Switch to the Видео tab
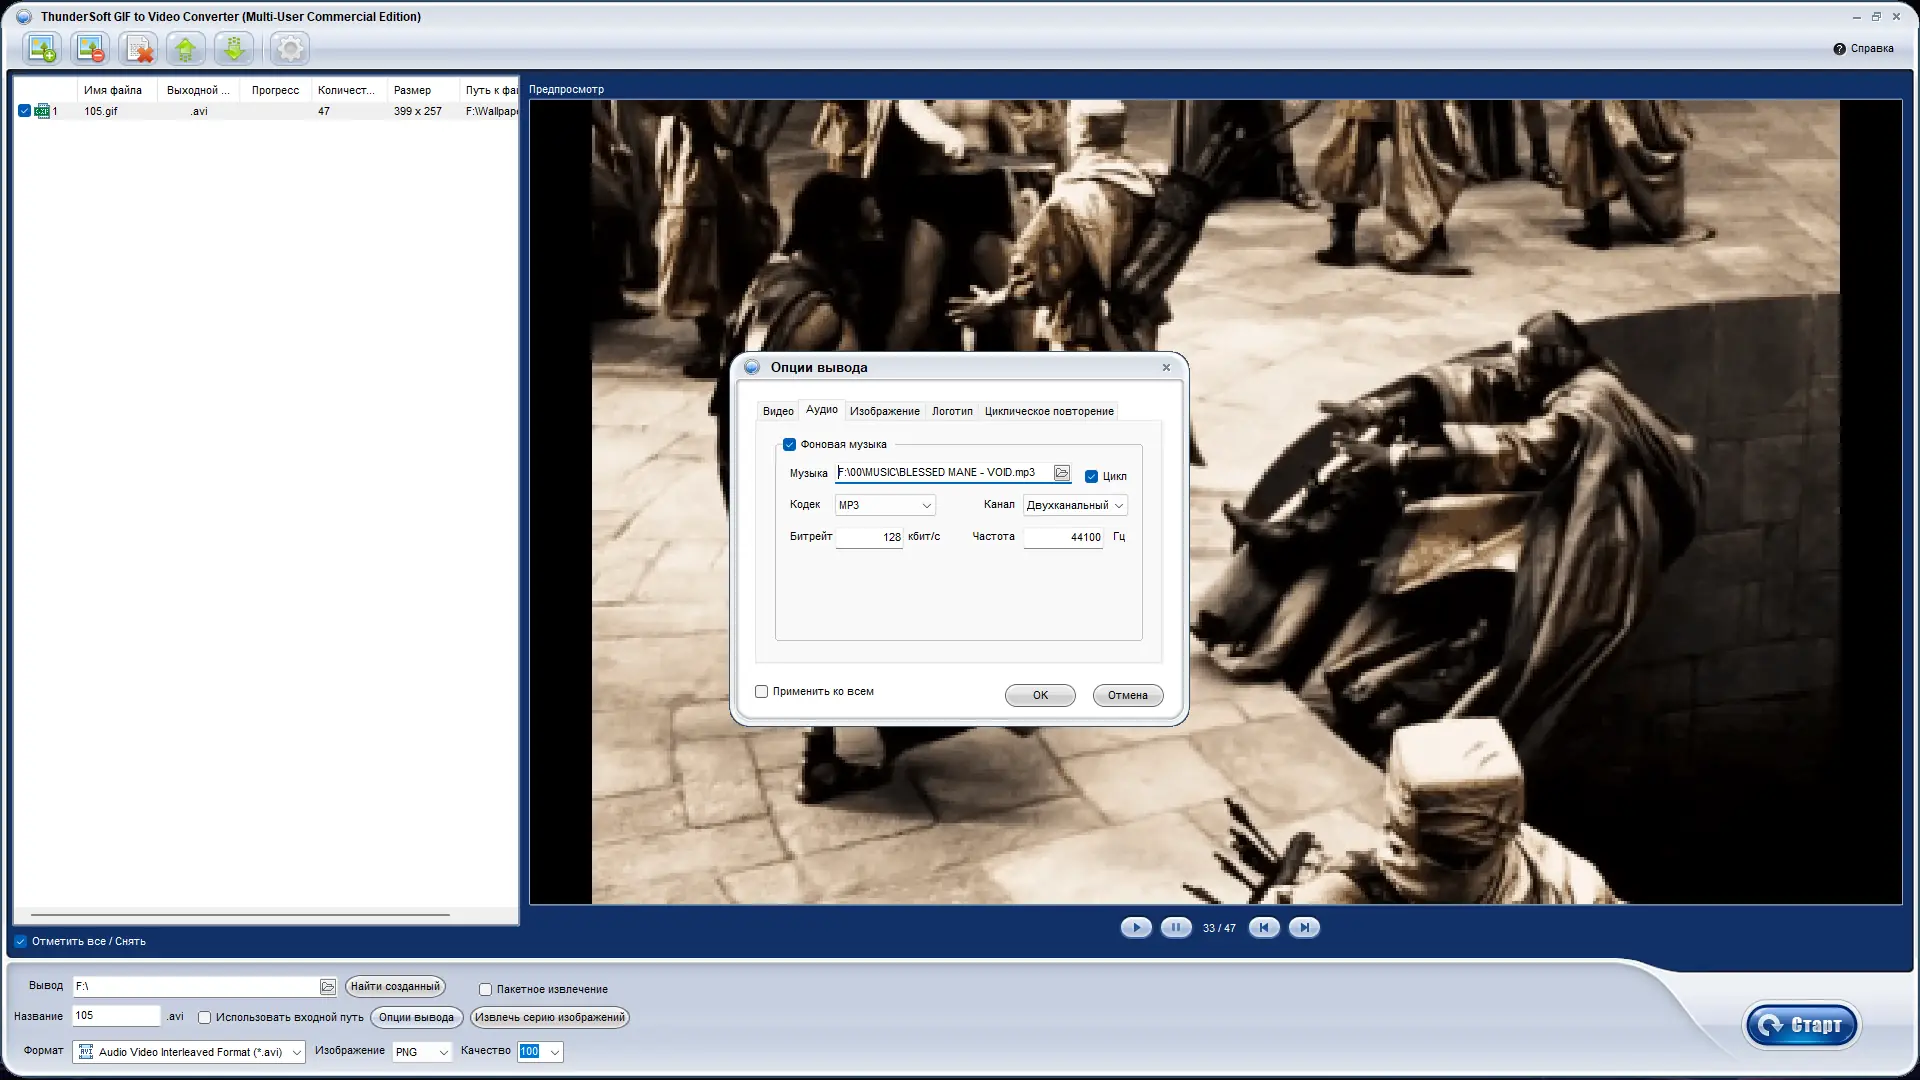The height and width of the screenshot is (1080, 1920). point(778,411)
